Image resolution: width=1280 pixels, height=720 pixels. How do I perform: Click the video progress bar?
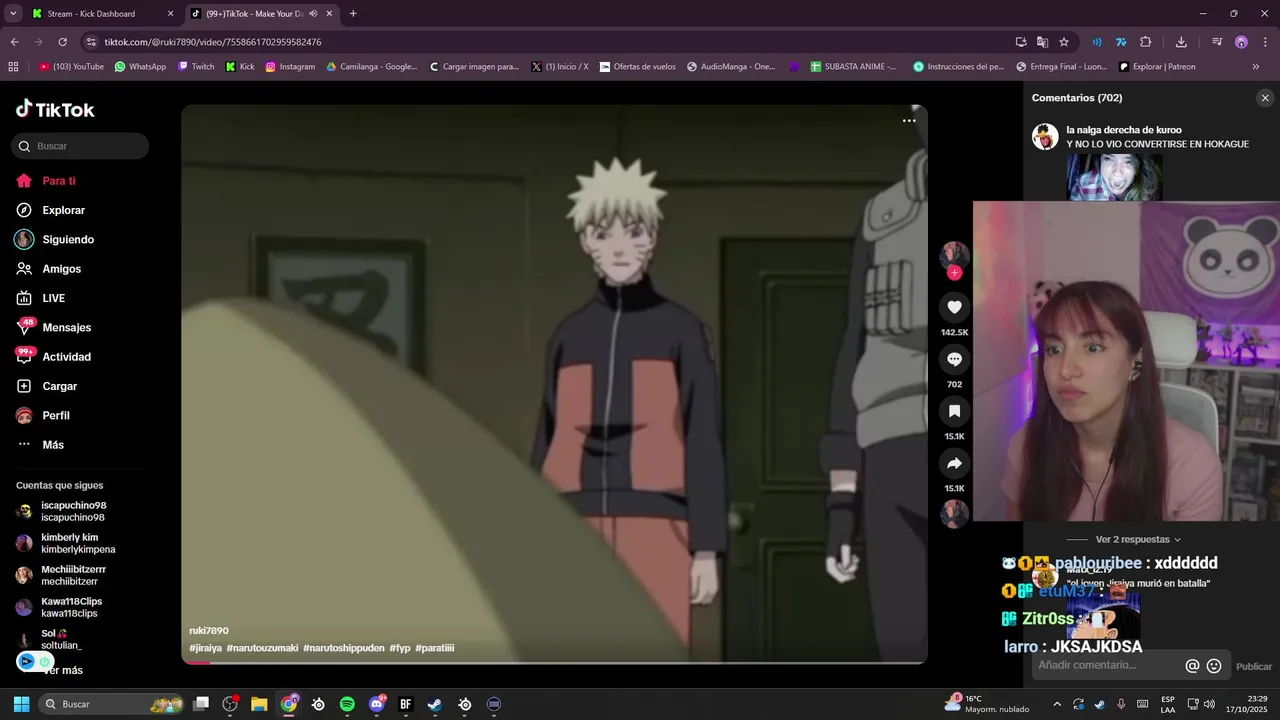pyautogui.click(x=554, y=662)
